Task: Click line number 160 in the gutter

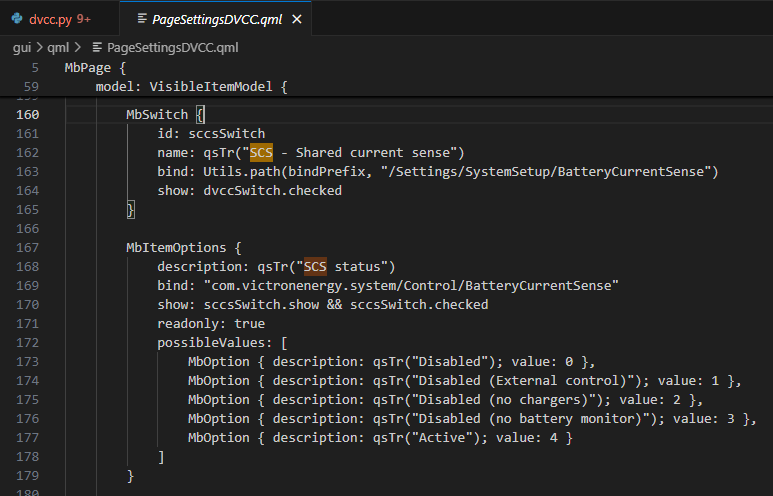Action: (x=29, y=114)
